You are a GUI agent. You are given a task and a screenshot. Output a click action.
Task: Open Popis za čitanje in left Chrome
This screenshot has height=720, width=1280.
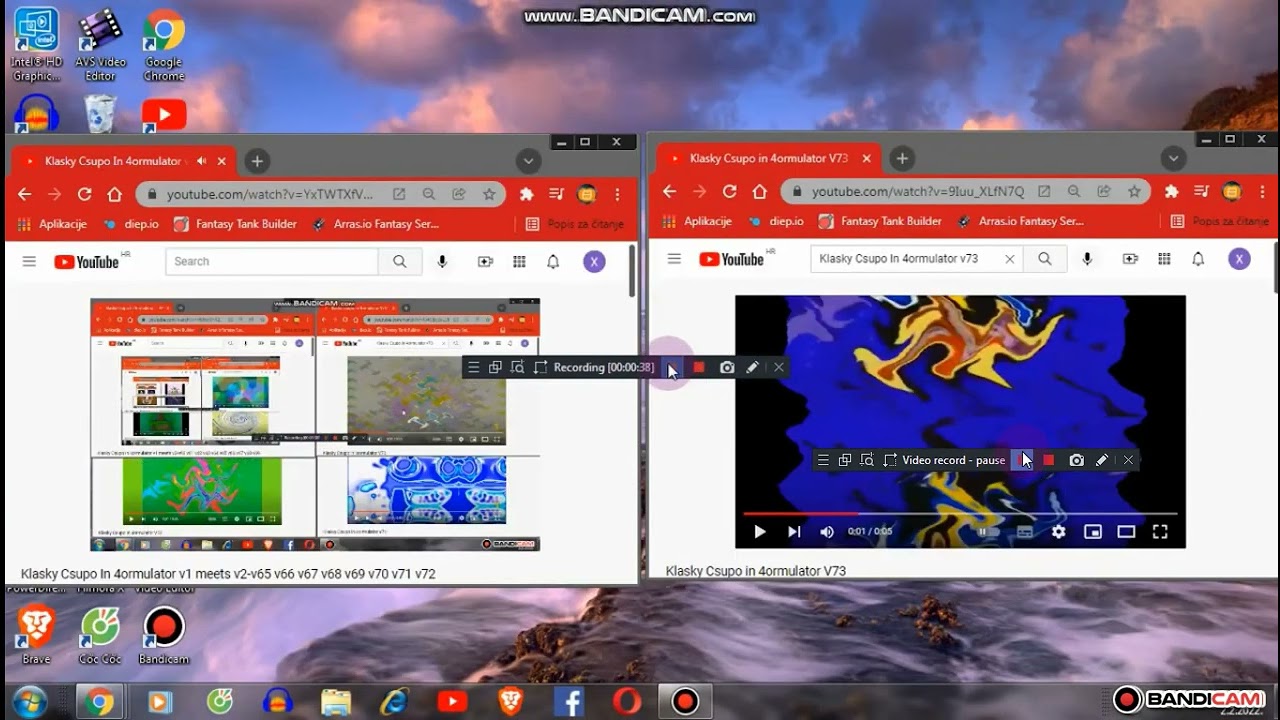coord(576,224)
